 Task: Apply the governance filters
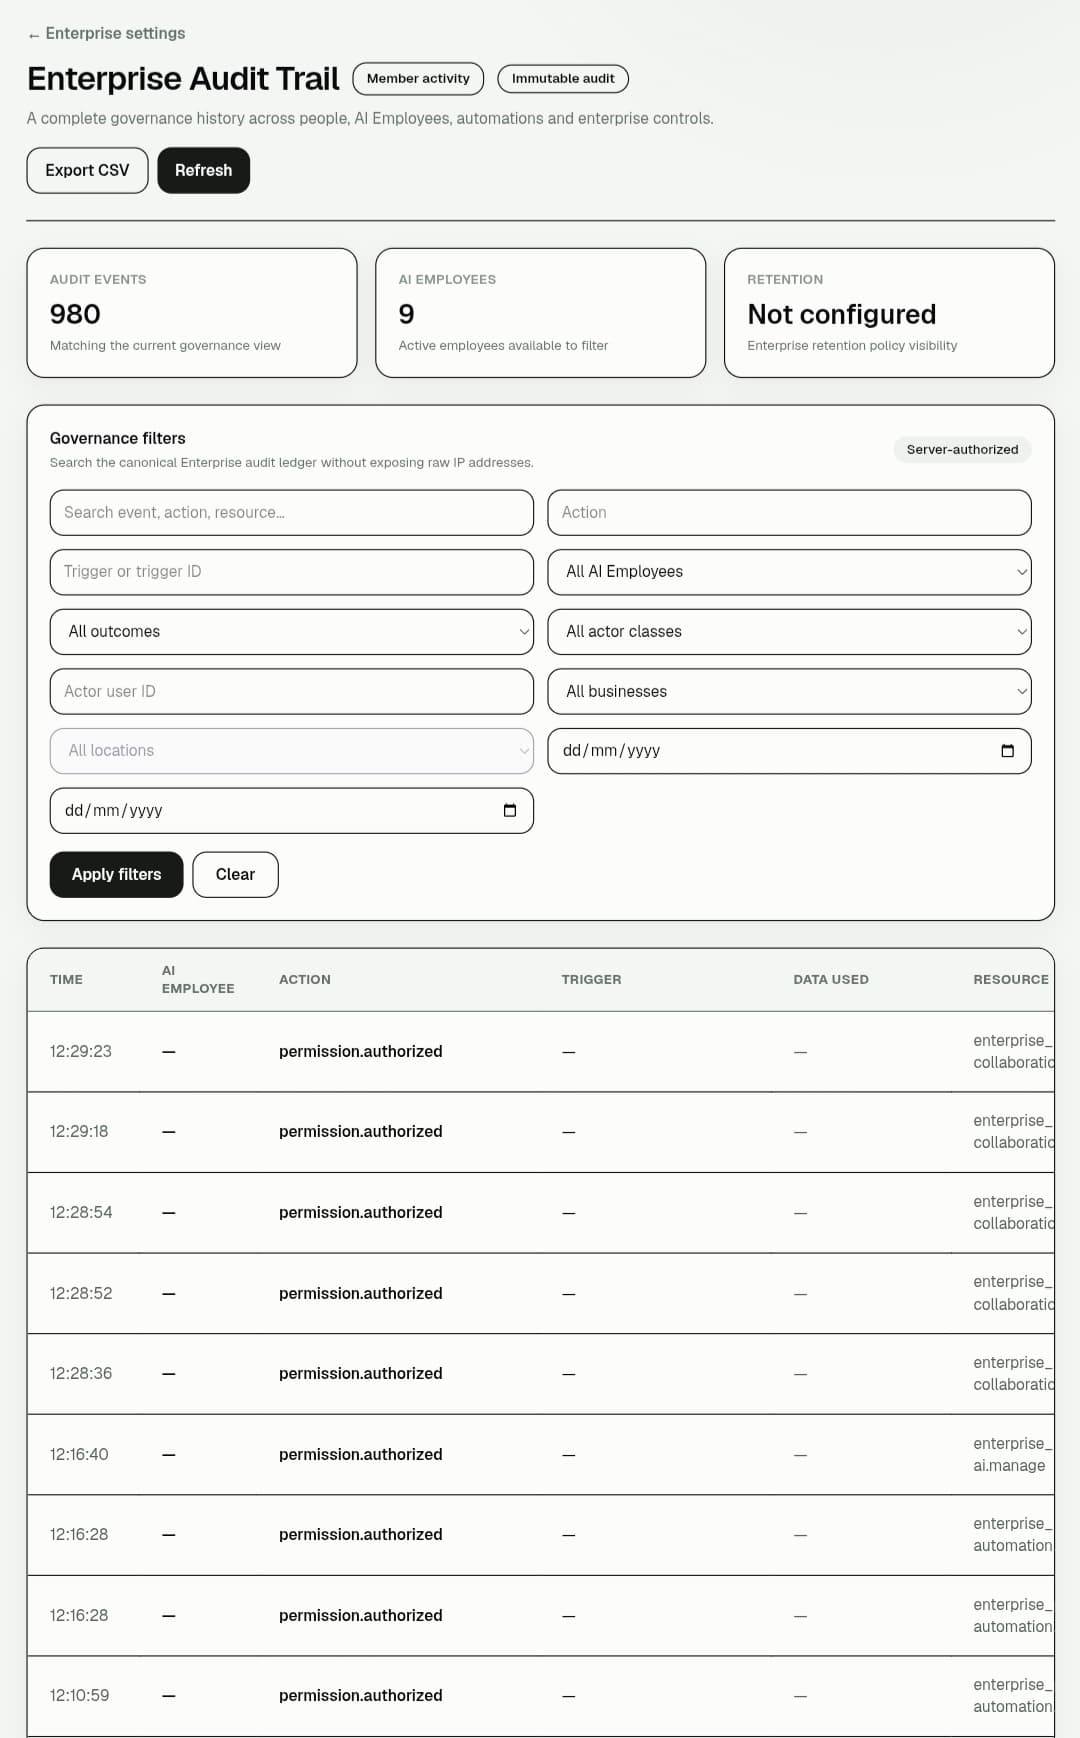(x=116, y=874)
